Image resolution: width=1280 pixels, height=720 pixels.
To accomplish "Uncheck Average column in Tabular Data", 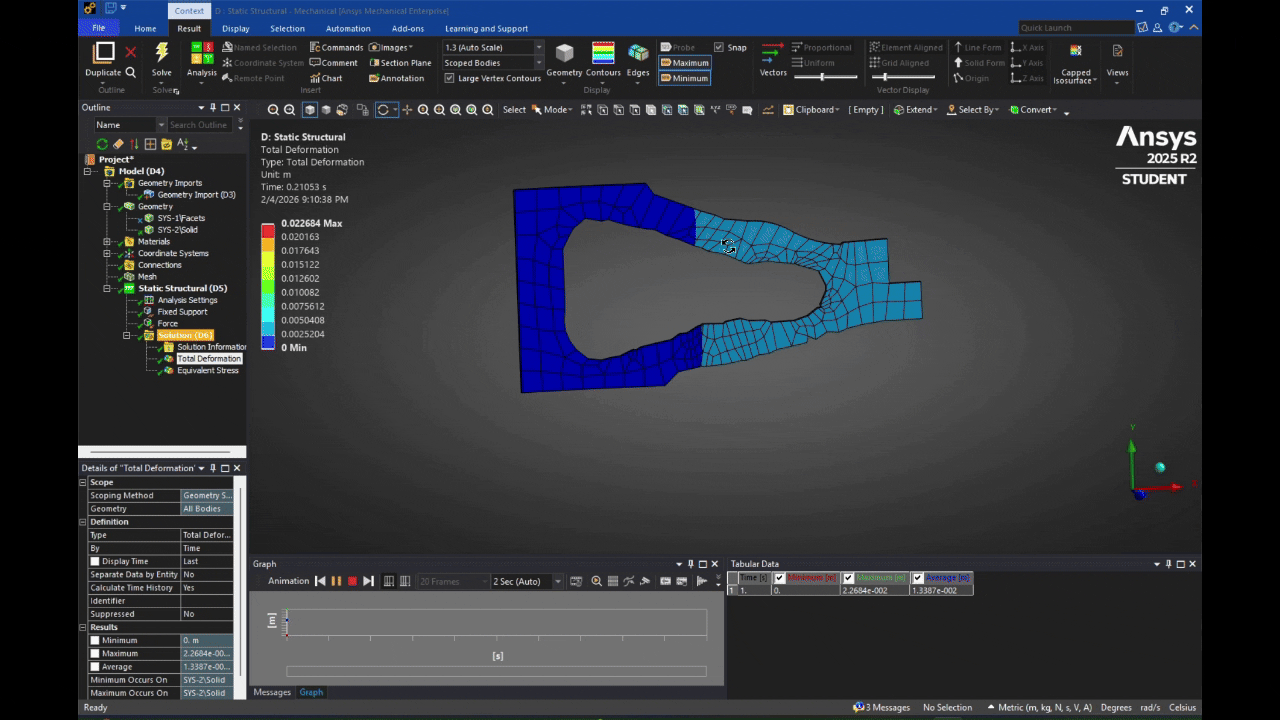I will tap(917, 577).
